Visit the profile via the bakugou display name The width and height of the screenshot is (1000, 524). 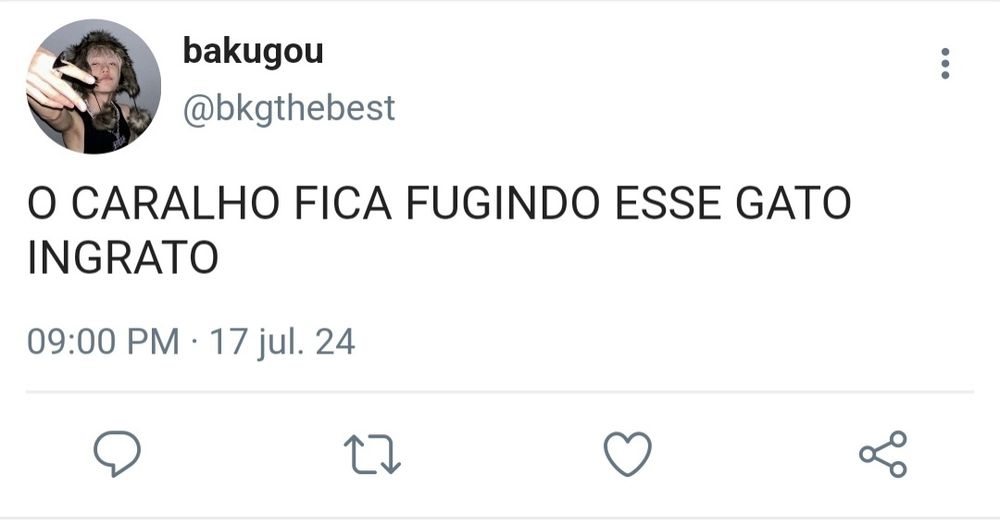(253, 52)
